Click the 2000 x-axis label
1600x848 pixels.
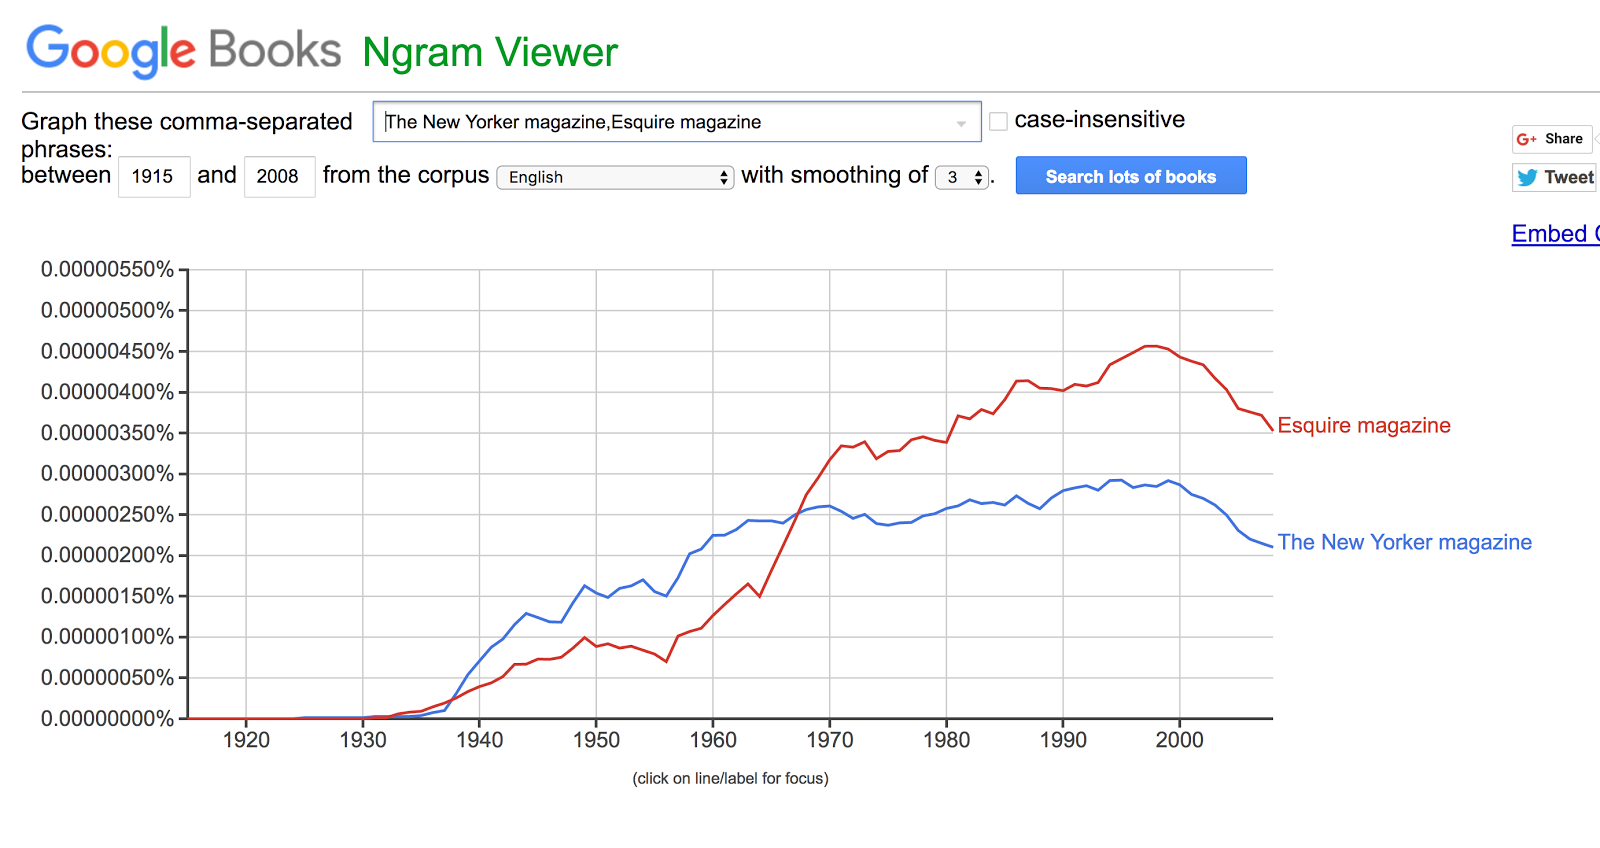click(x=1179, y=740)
